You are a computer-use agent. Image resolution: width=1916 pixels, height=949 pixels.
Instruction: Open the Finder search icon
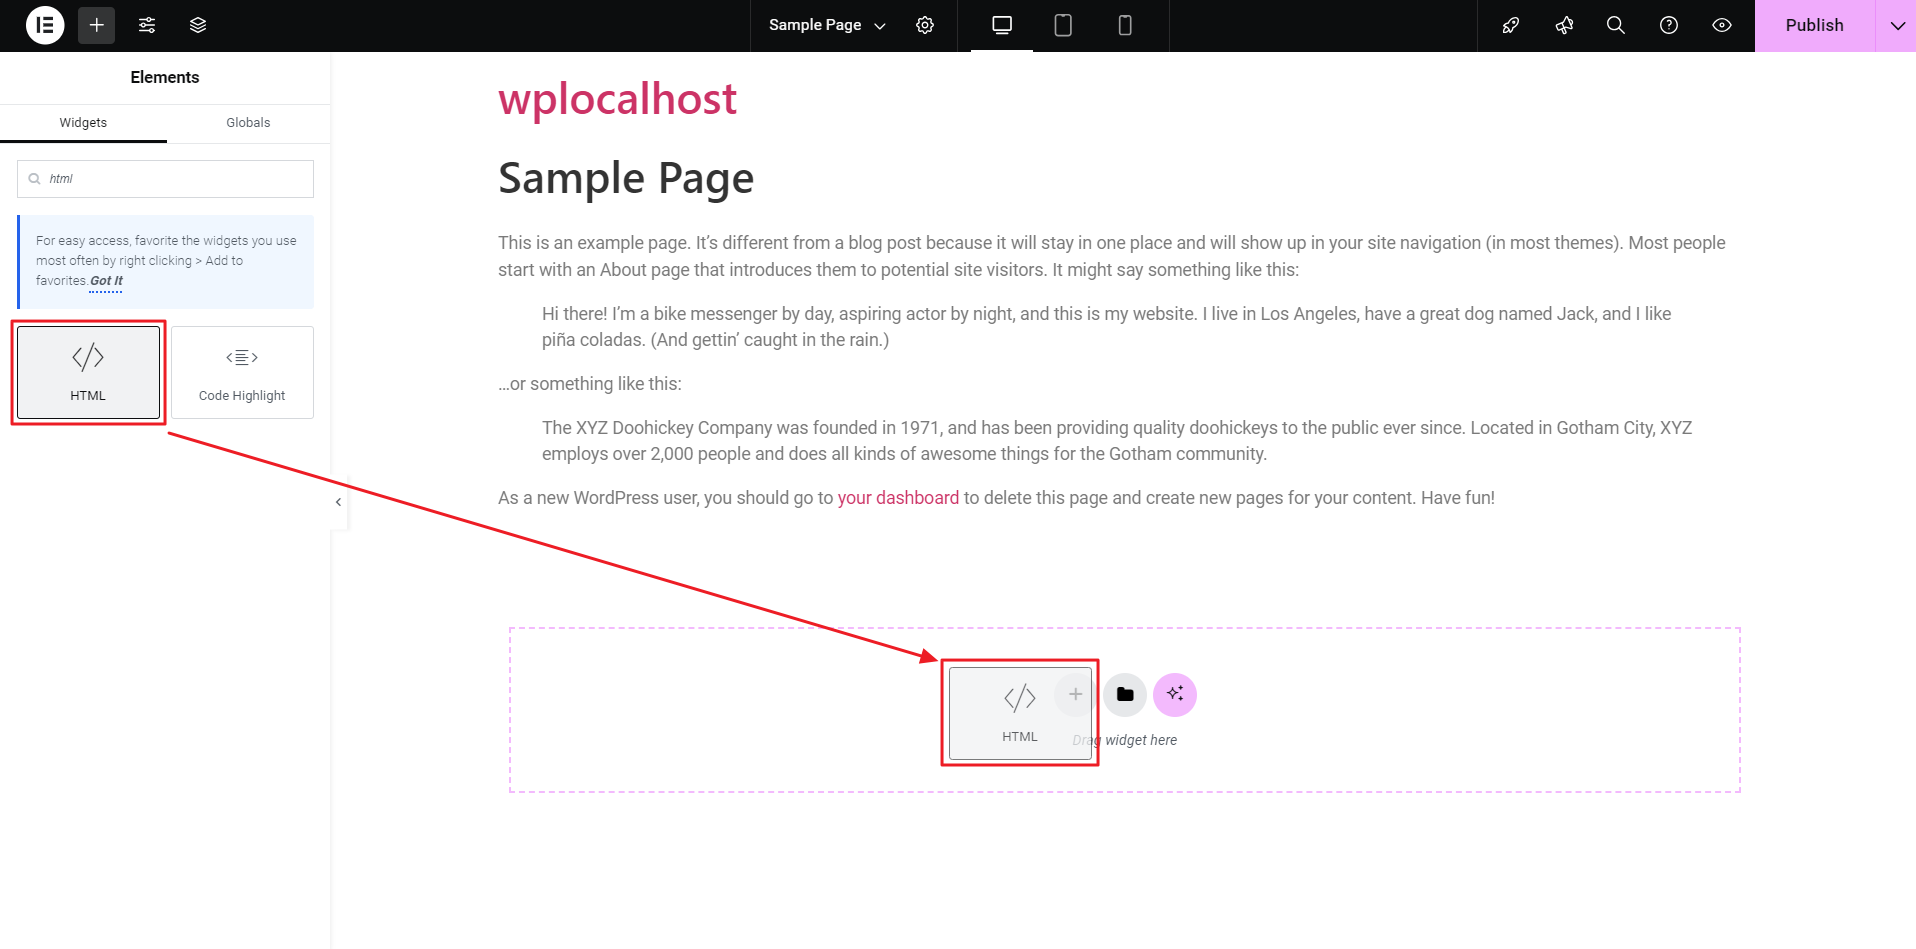tap(1616, 25)
